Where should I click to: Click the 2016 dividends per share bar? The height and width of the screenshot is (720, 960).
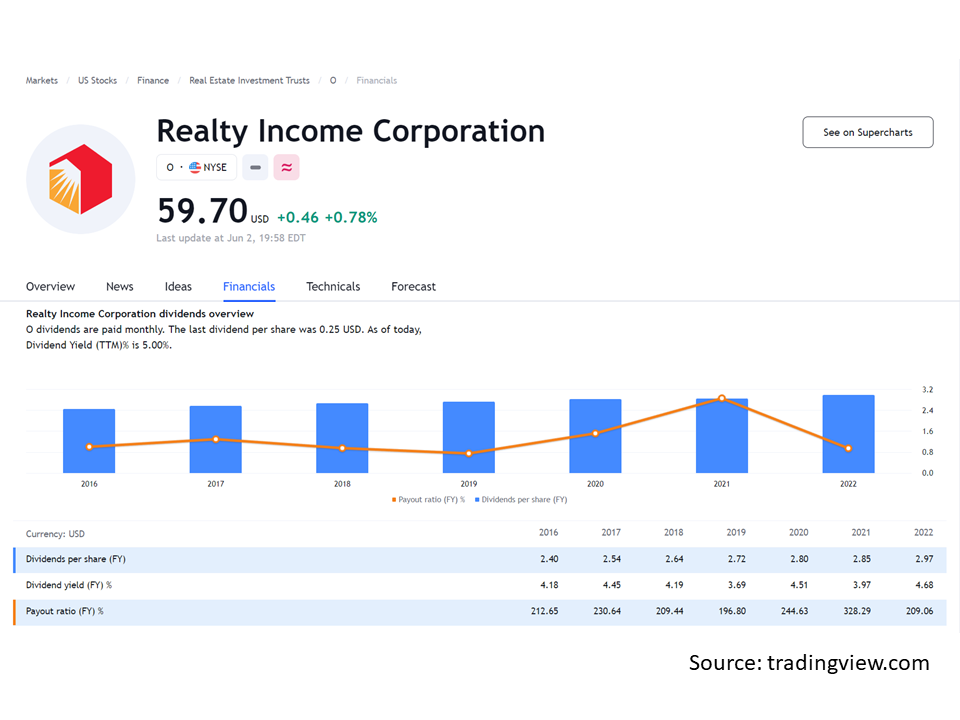point(89,441)
